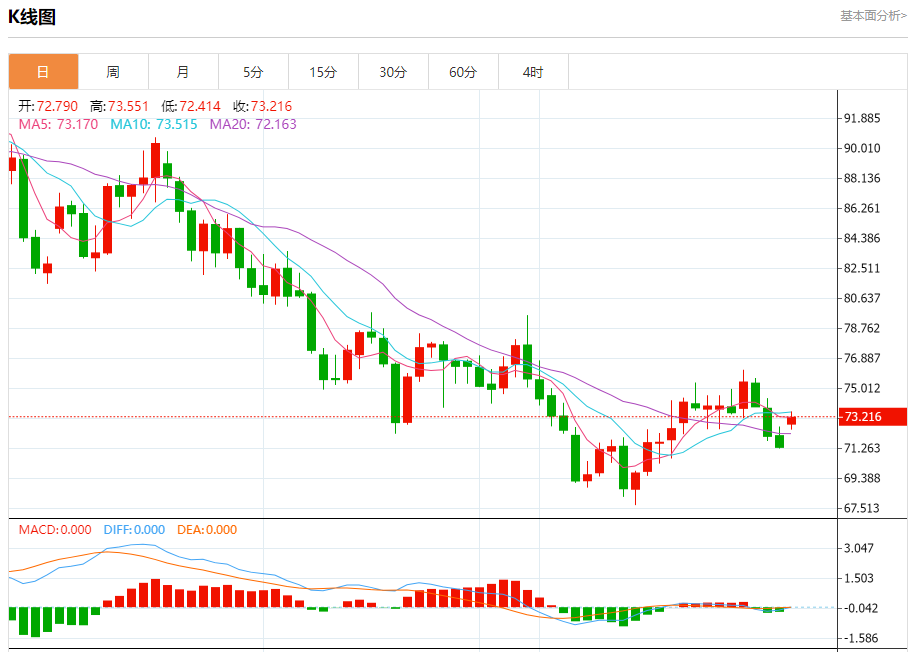Screen dimensions: 915x652
Task: Click the 76.887 price axis label
Action: pyautogui.click(x=862, y=358)
